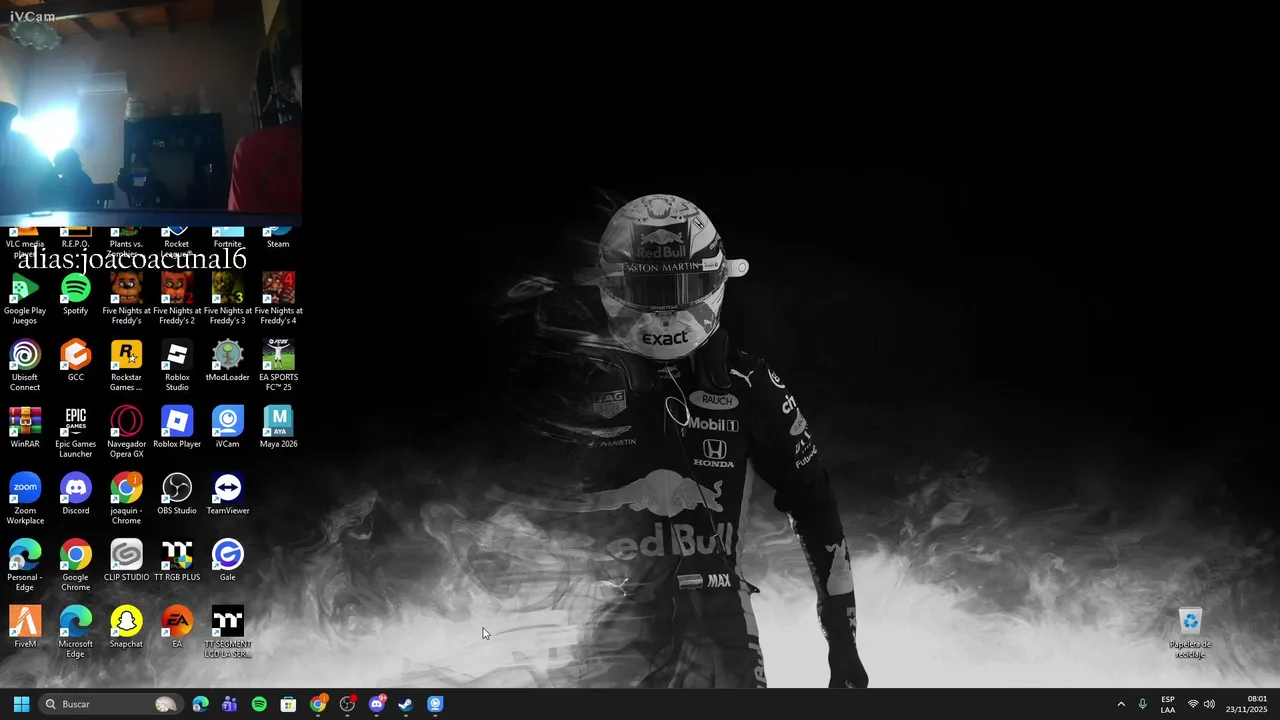The width and height of the screenshot is (1280, 720).
Task: Open Spotify from the taskbar
Action: 259,704
